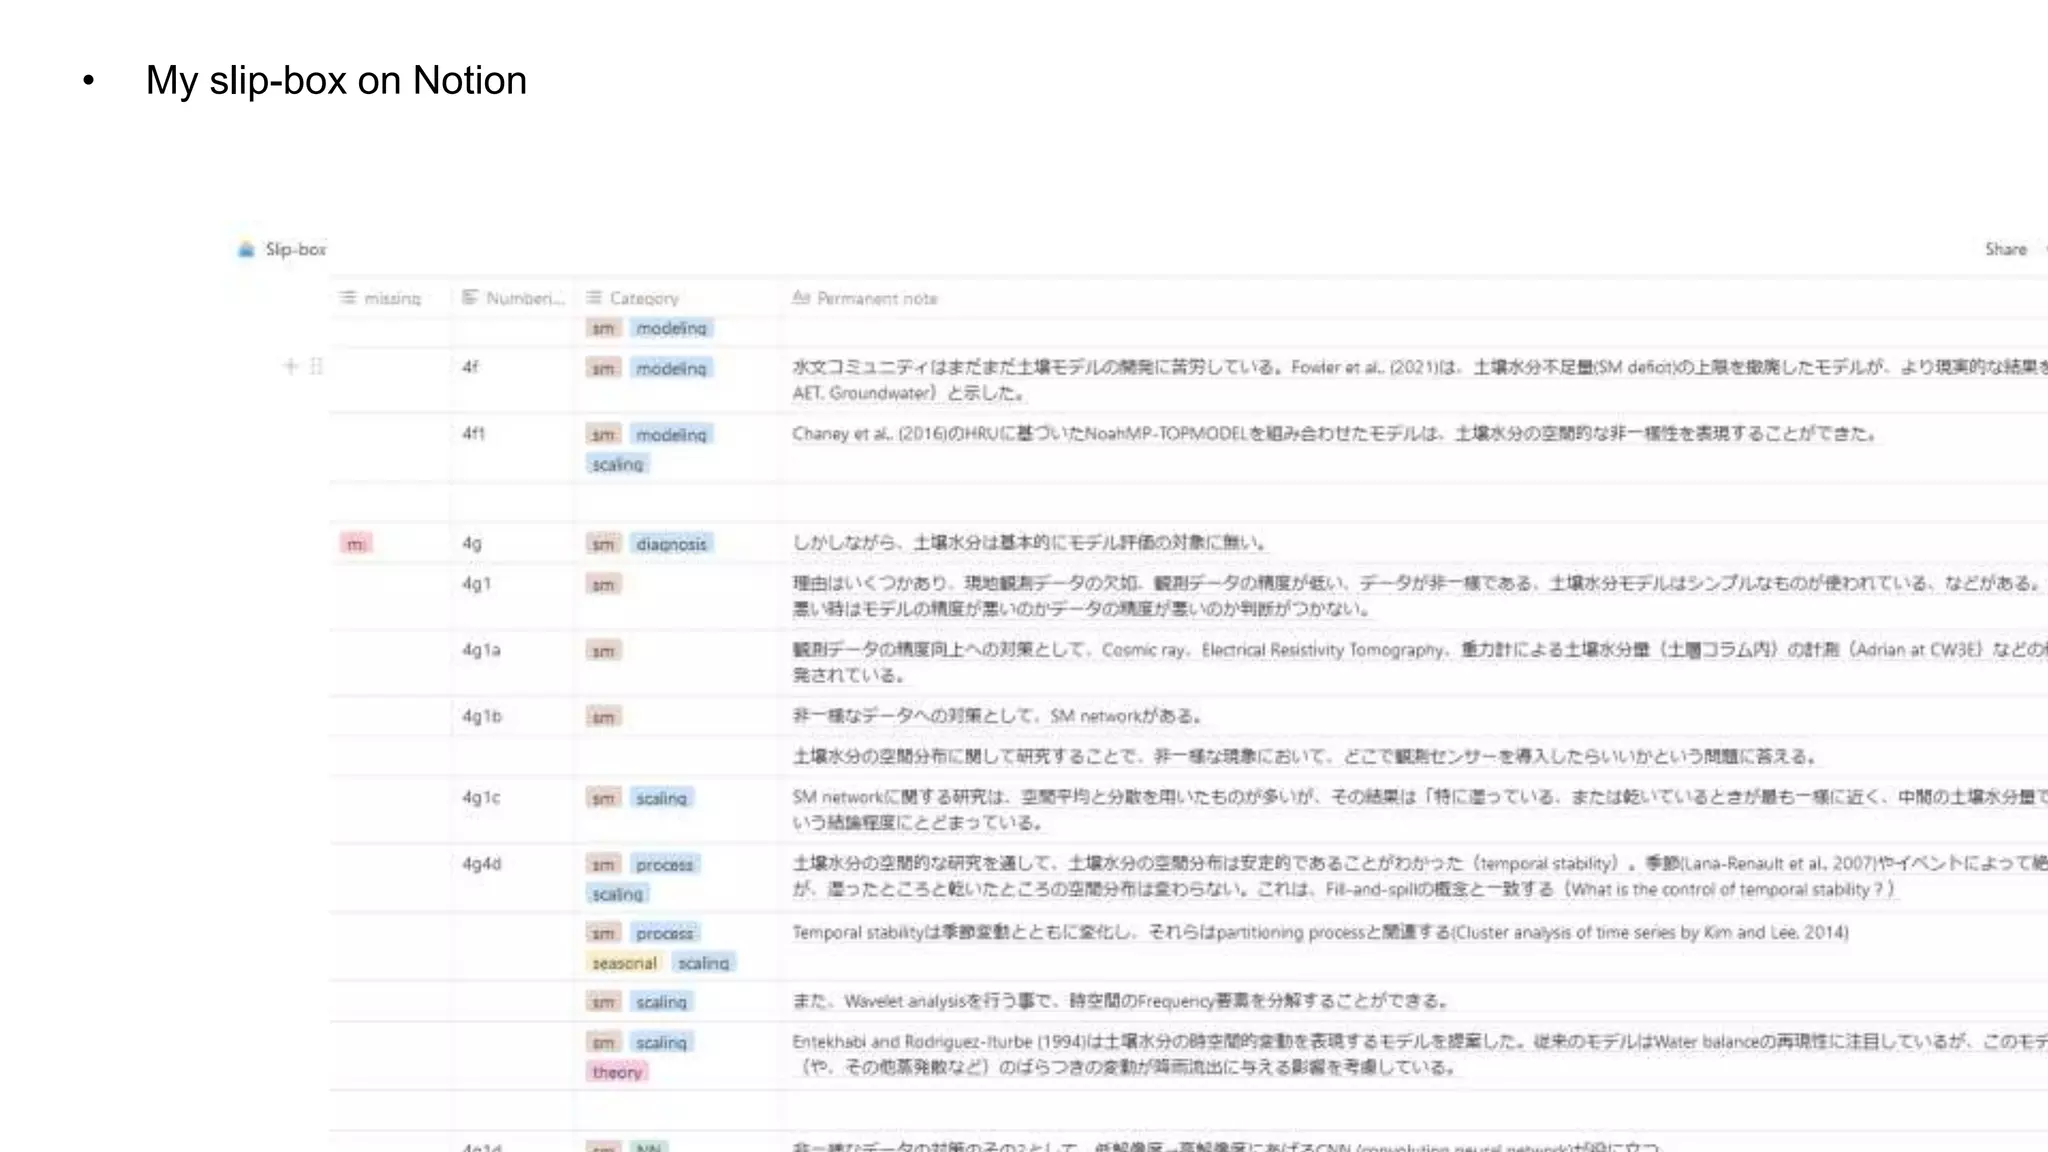
Task: Click the Permanent note title icon
Action: (x=801, y=298)
